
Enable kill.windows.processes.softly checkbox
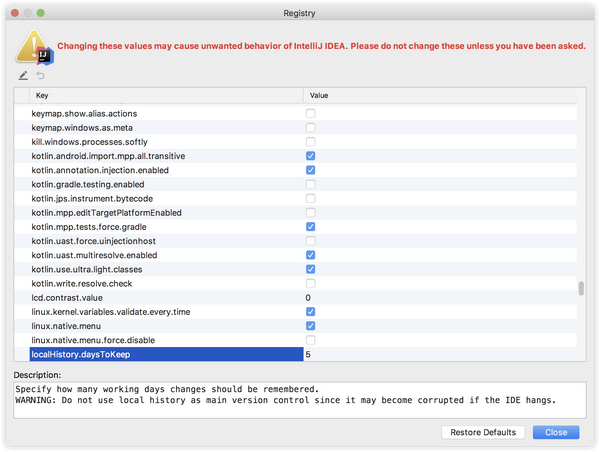click(x=310, y=142)
